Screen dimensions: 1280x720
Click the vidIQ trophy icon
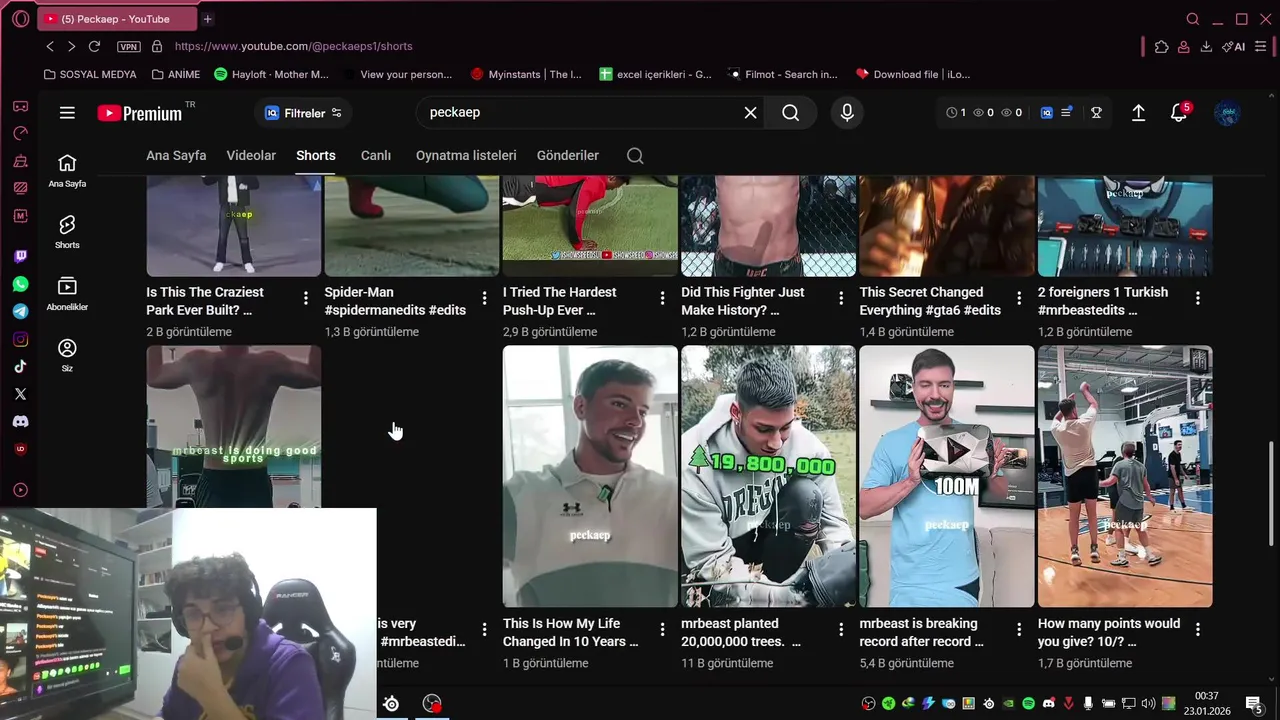click(1096, 113)
